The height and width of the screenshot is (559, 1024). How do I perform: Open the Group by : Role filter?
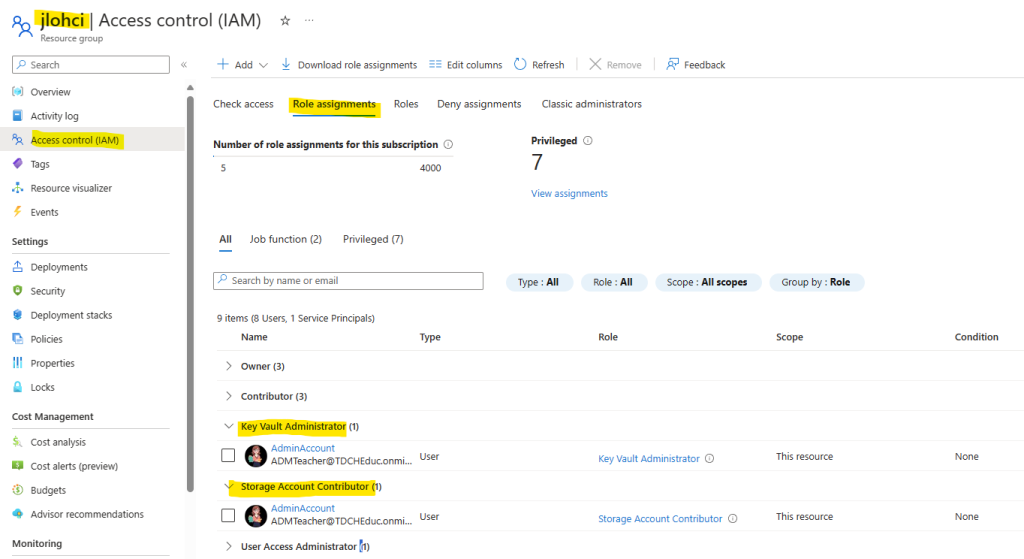click(816, 282)
